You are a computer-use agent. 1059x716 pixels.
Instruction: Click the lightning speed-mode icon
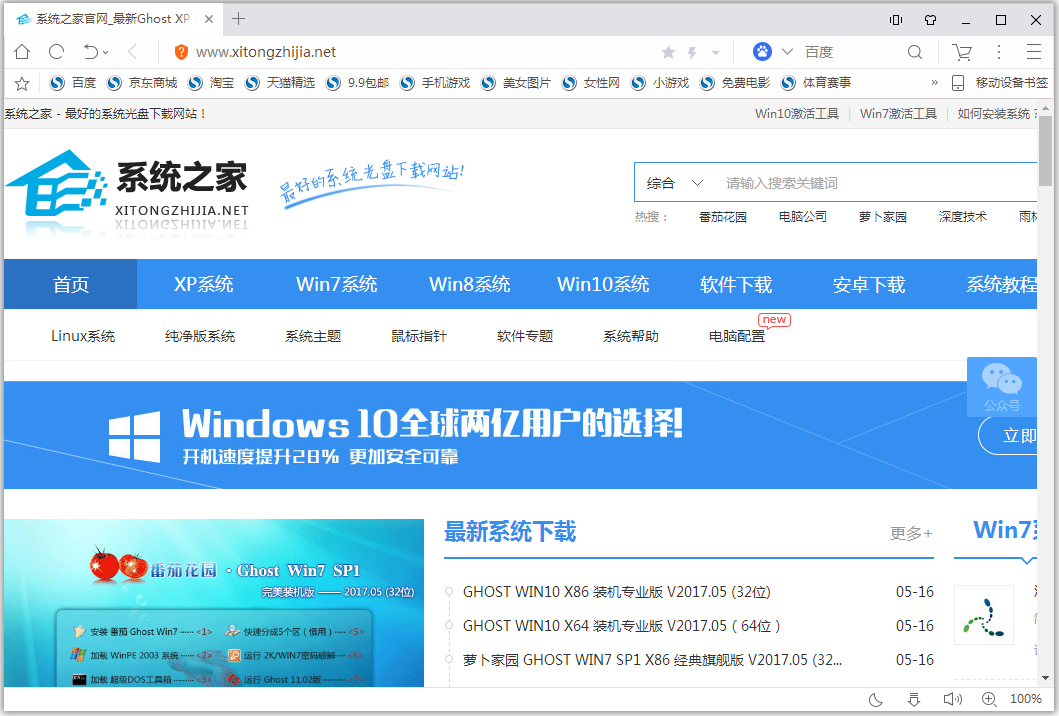pyautogui.click(x=692, y=52)
